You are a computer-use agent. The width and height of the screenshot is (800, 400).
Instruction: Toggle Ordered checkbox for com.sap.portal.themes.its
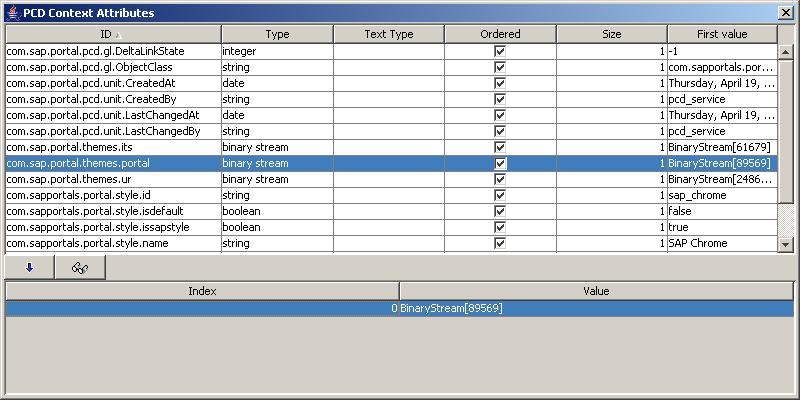(500, 147)
